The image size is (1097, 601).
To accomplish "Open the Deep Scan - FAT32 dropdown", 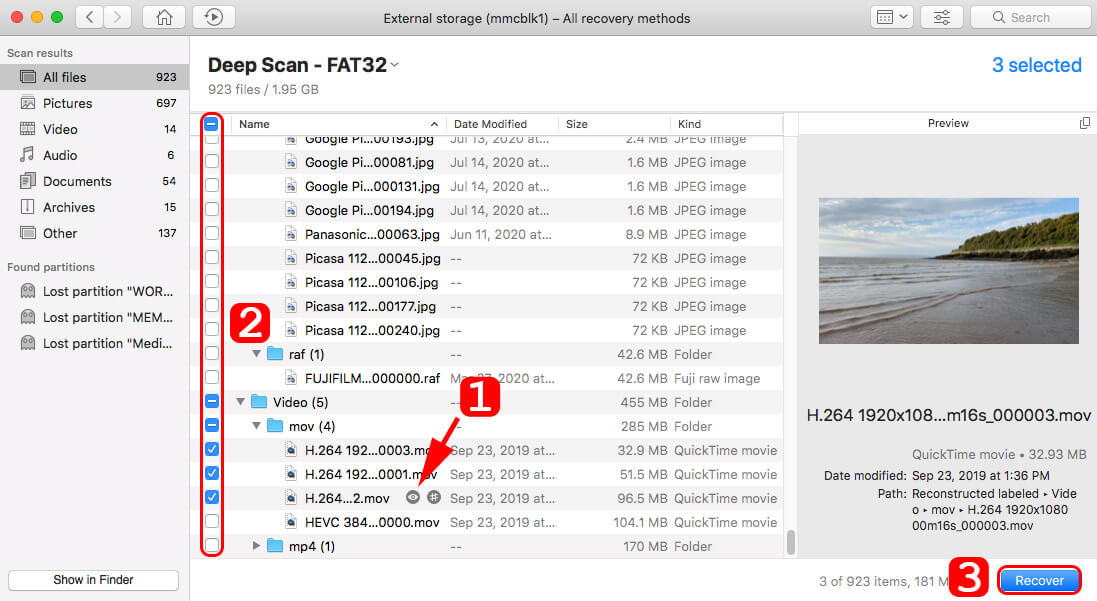I will coord(395,65).
